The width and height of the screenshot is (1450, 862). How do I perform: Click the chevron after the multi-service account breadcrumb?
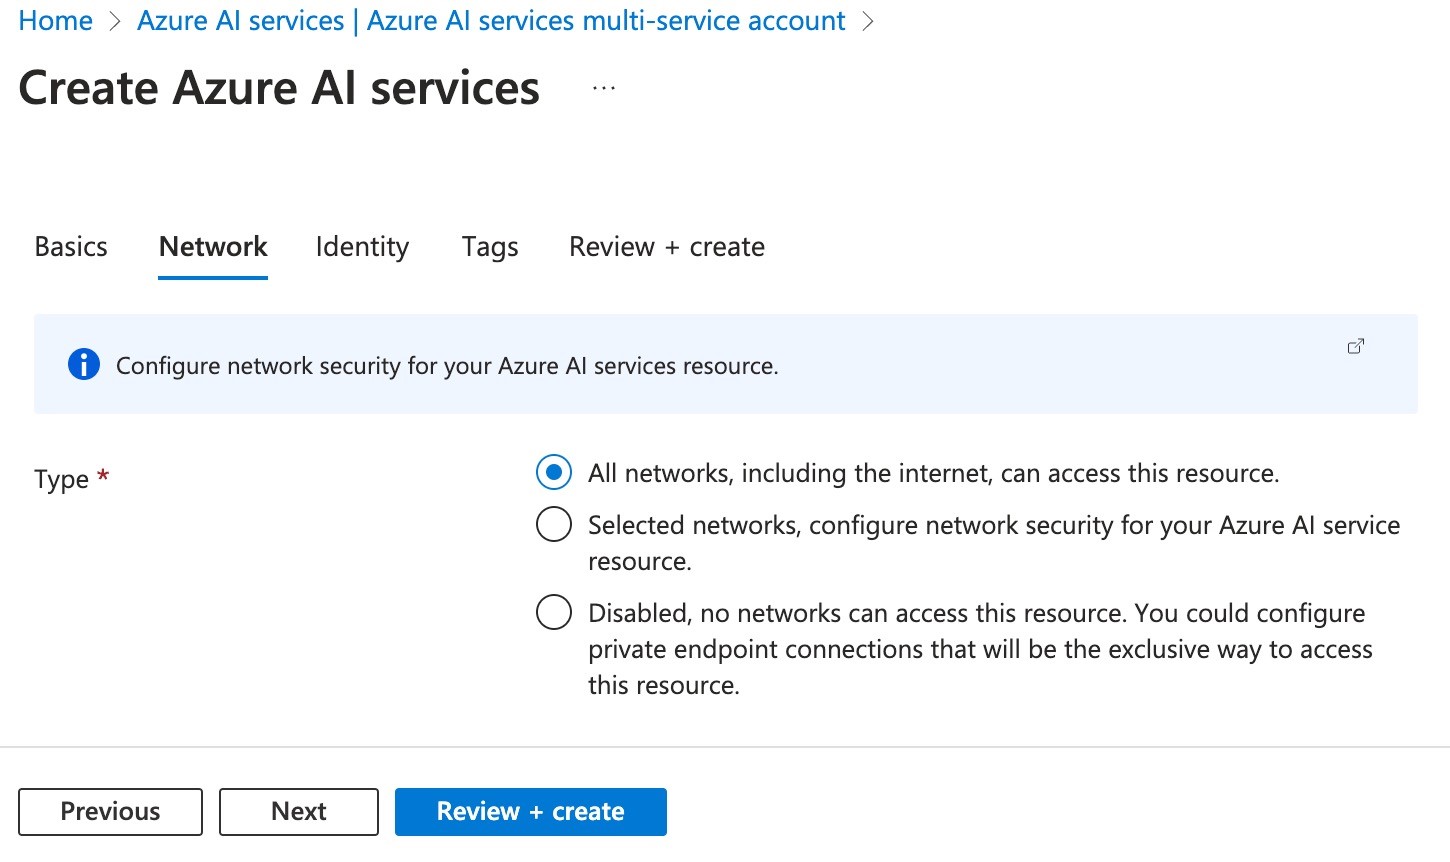867,20
